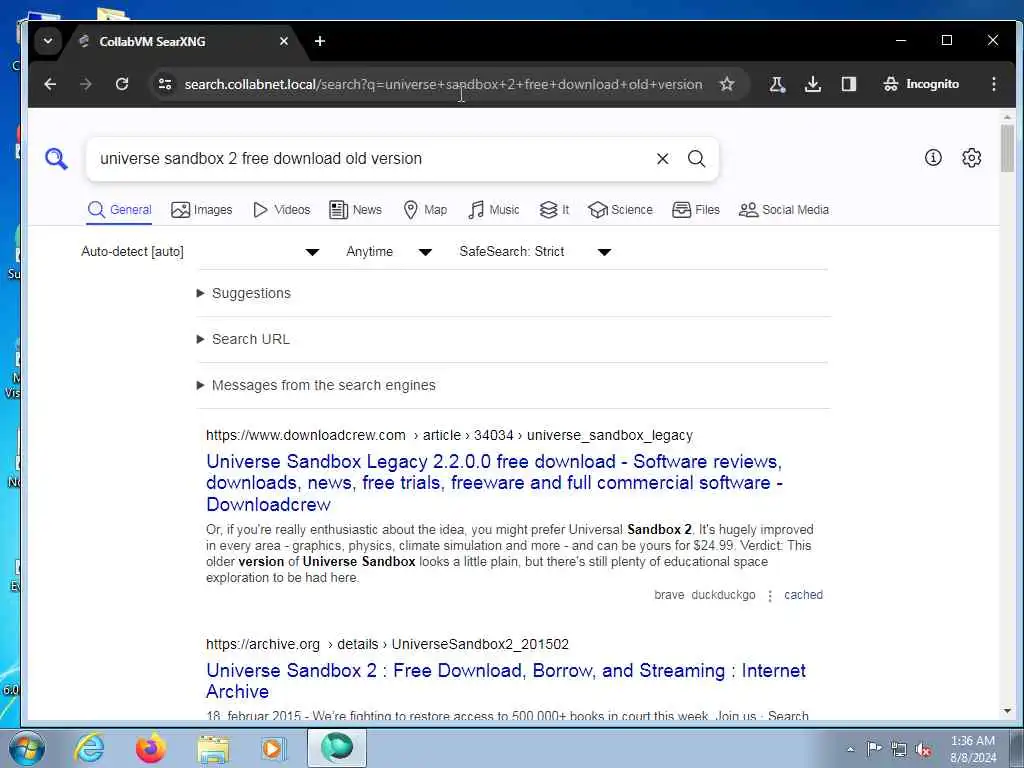This screenshot has height=768, width=1024.
Task: Click the page vertical scrollbar thumb
Action: (x=1007, y=148)
